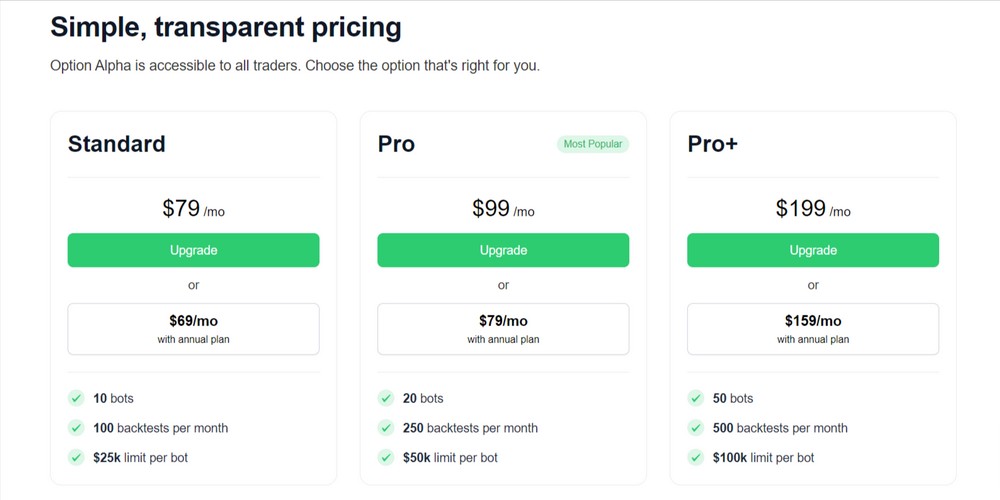Viewport: 1000px width, 500px height.
Task: Select the $69/mo annual plan option
Action: tap(193, 329)
